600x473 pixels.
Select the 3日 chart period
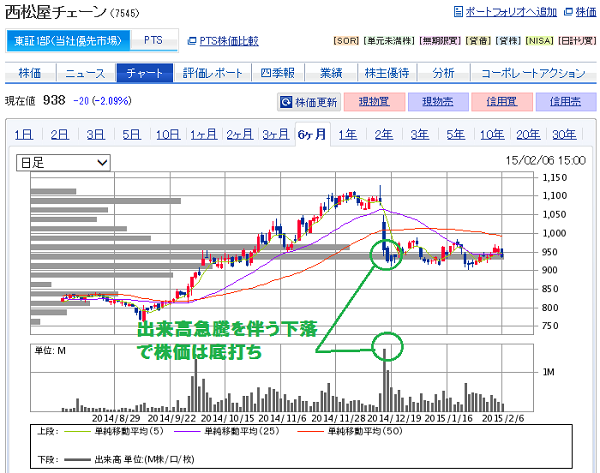96,135
